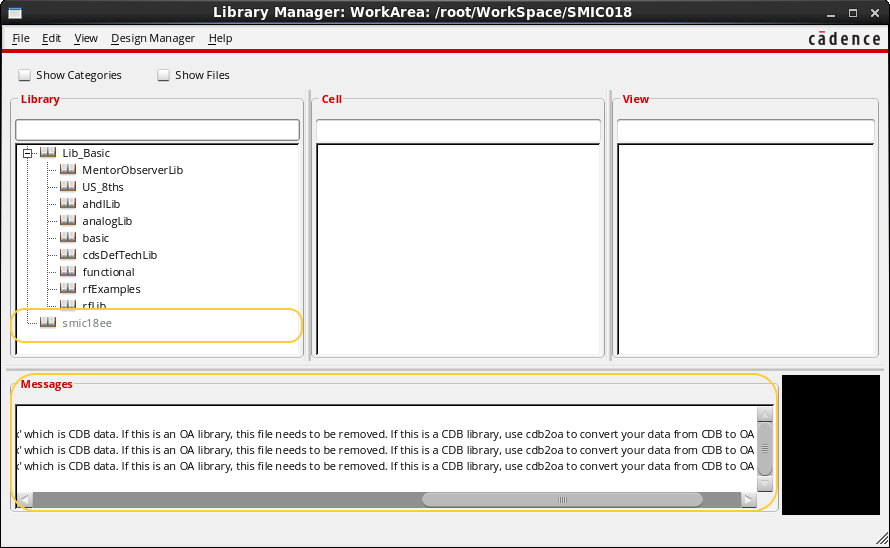
Task: Click the Library filter text field
Action: coord(157,130)
